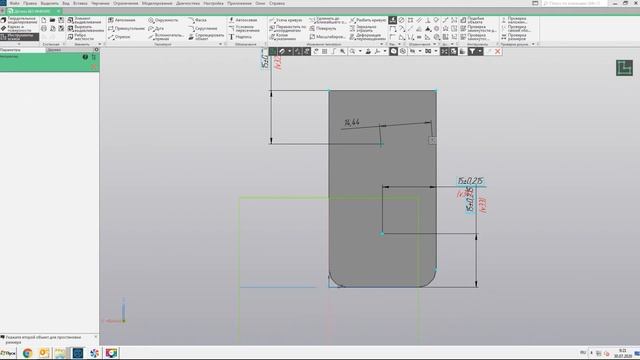
Task: Expand the Элементы ribbon group
Action: tap(100, 44)
